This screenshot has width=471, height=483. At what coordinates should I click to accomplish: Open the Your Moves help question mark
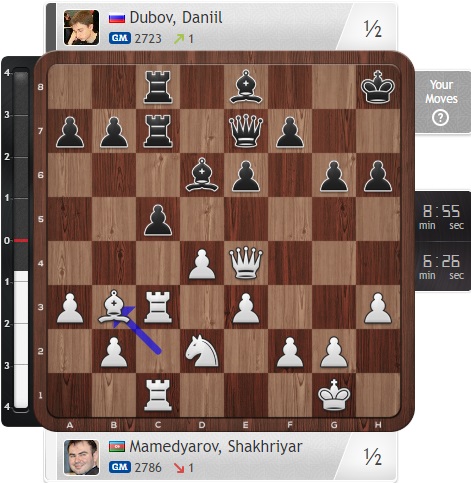[x=440, y=118]
